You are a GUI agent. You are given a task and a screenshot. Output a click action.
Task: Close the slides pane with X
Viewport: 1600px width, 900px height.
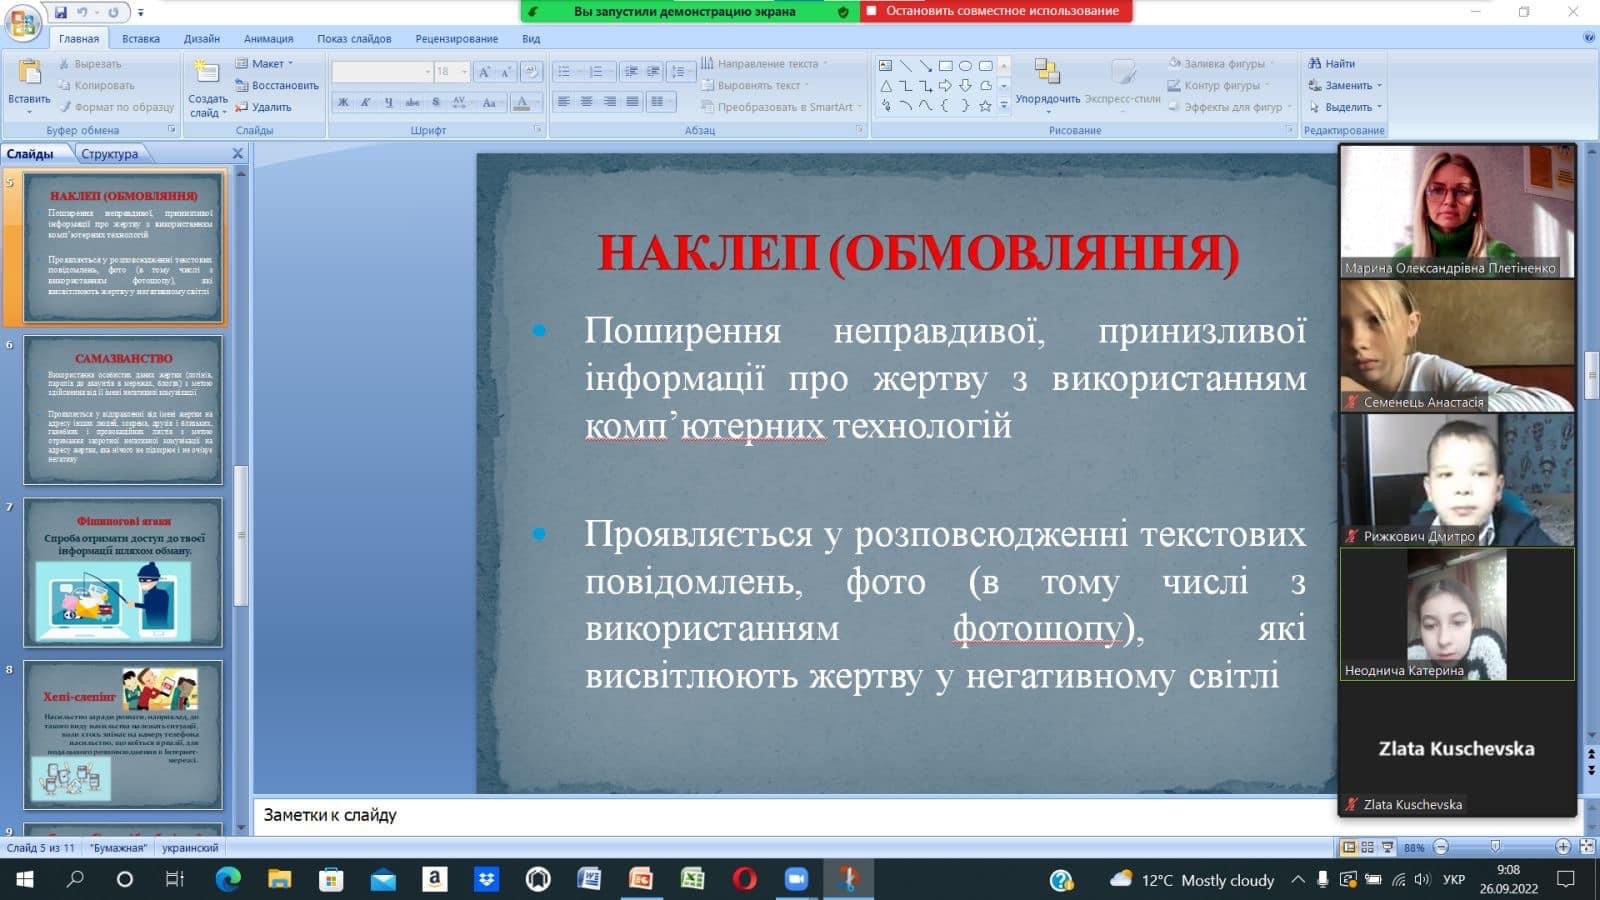click(238, 154)
